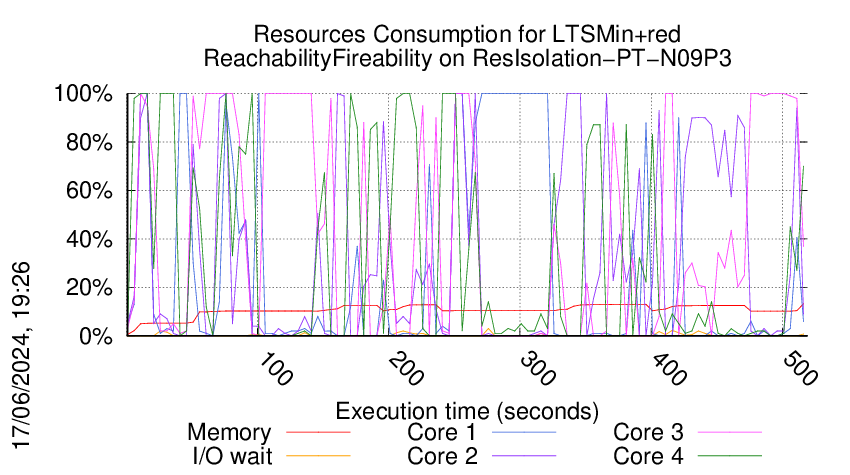Click the magenta Core 3 legend line
The height and width of the screenshot is (475, 850).
(x=730, y=433)
